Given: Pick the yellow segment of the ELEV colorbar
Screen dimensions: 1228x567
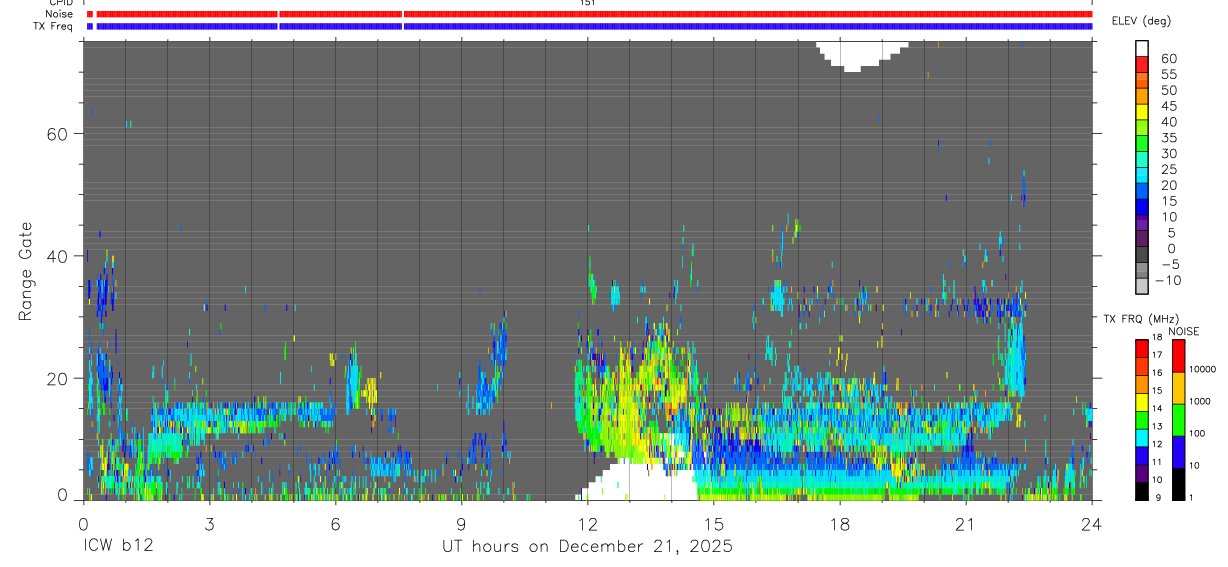Looking at the screenshot, I should (x=1142, y=113).
